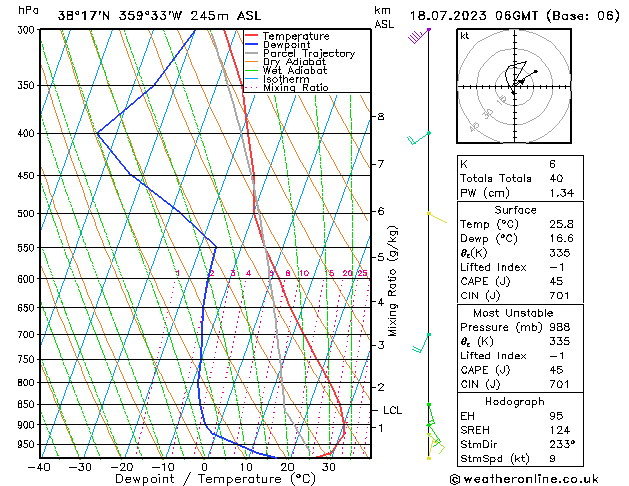Viewport: 629px width, 486px height.
Task: Click the PW (cm) value 1.34
Action: click(562, 193)
